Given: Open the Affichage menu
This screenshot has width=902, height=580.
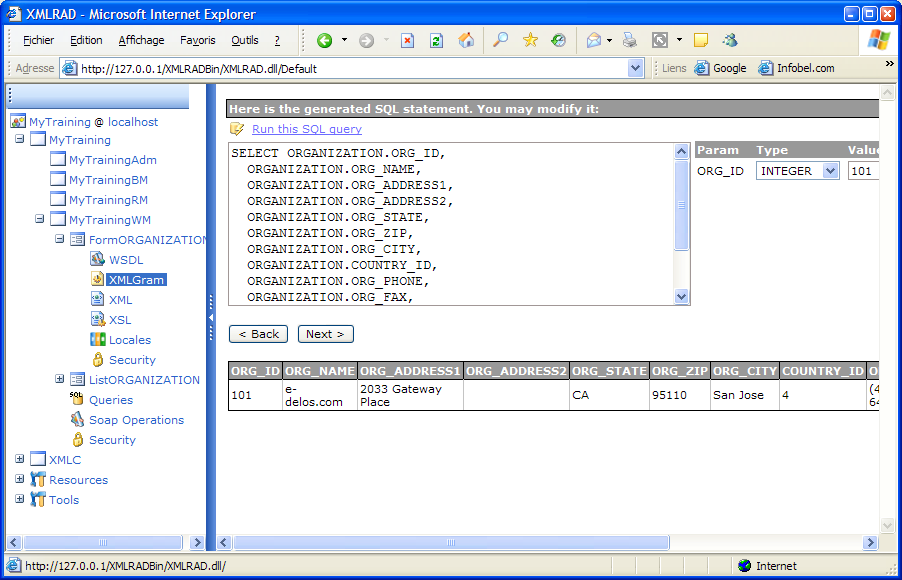Looking at the screenshot, I should tap(141, 41).
